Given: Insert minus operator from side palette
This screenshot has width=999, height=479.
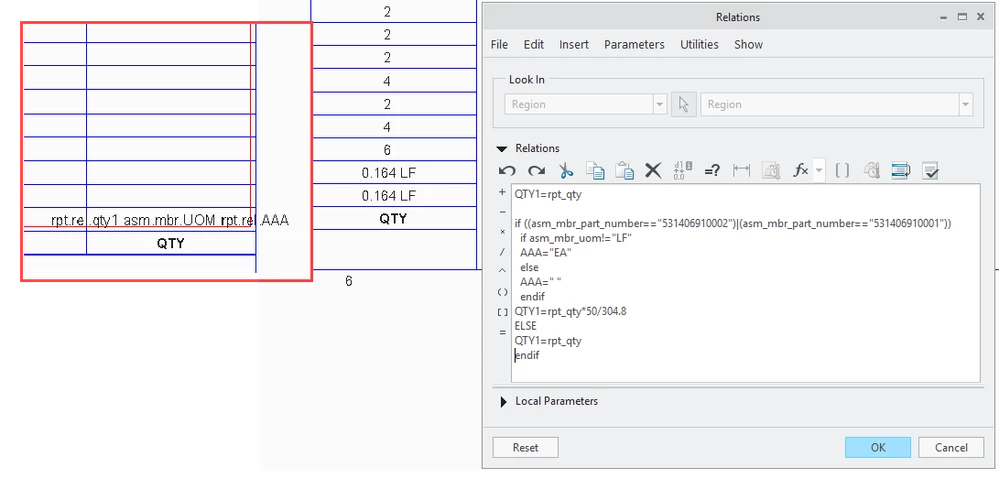Looking at the screenshot, I should [502, 212].
